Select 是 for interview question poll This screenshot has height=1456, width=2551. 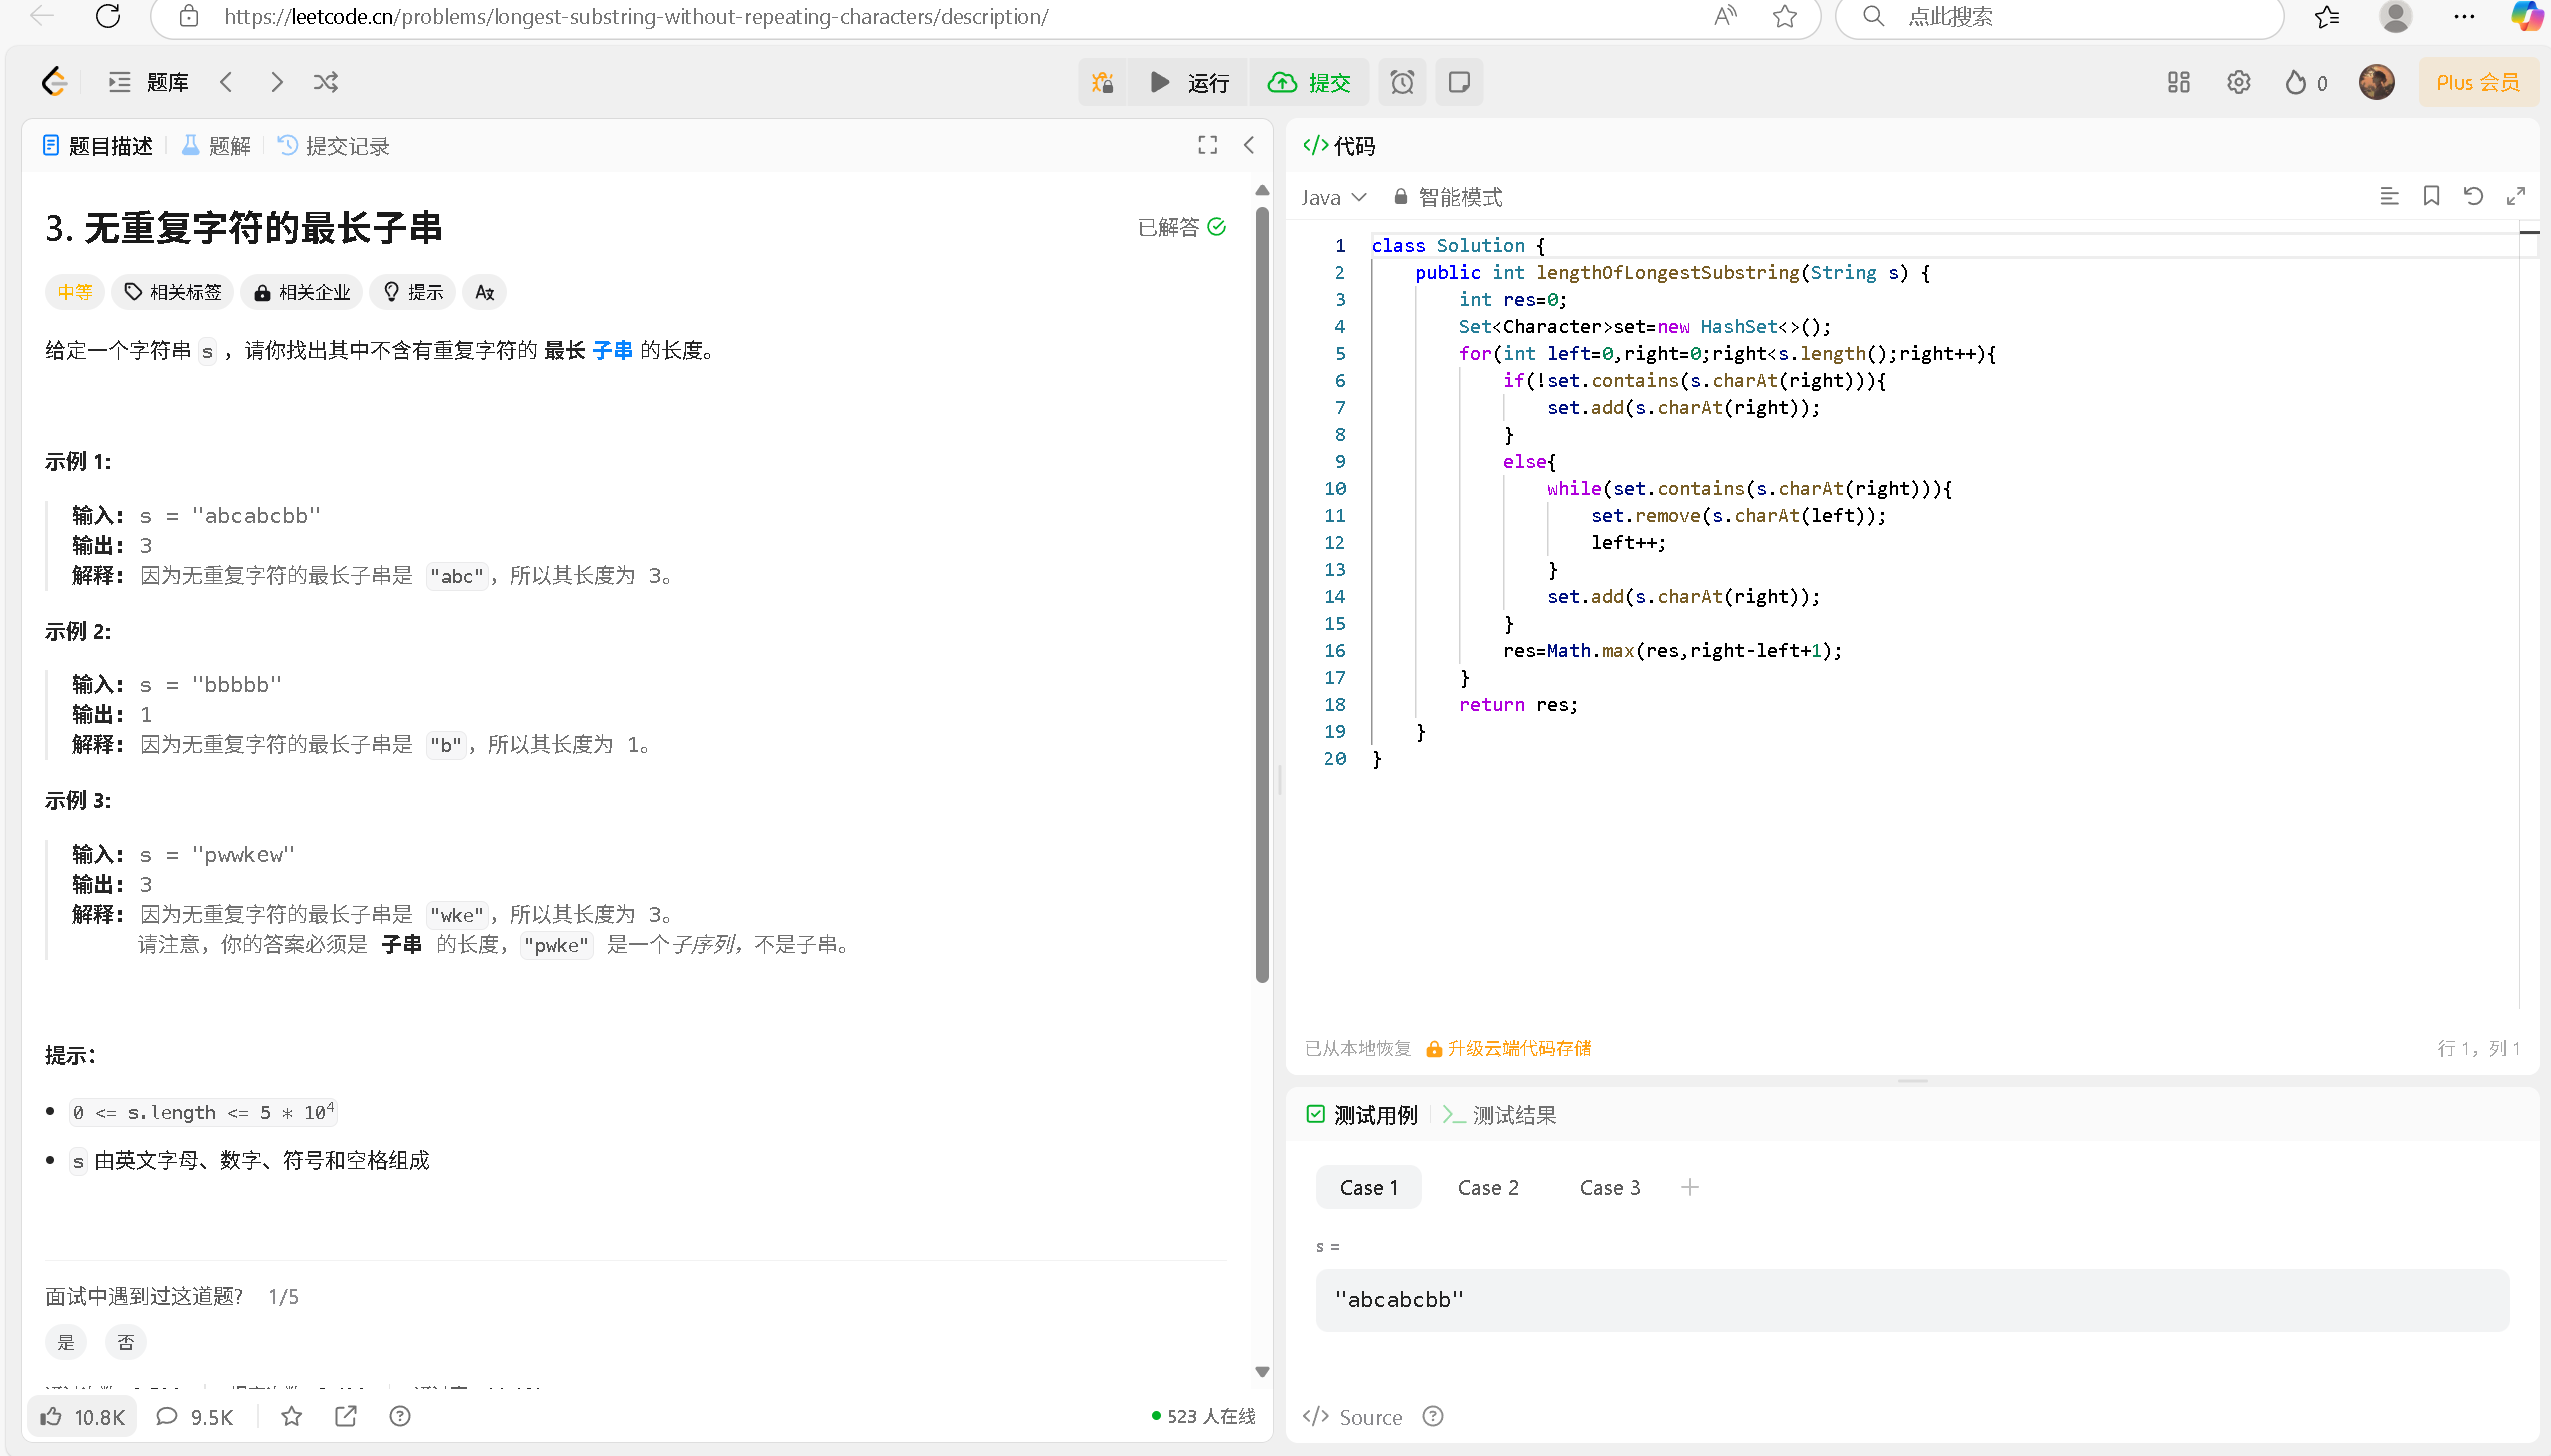66,1341
